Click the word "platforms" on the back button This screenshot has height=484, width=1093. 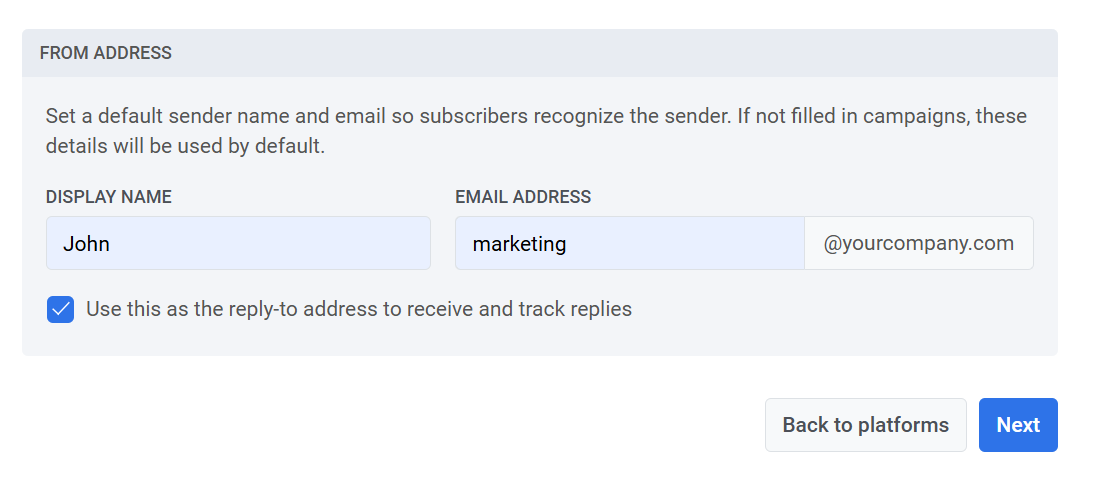click(904, 425)
